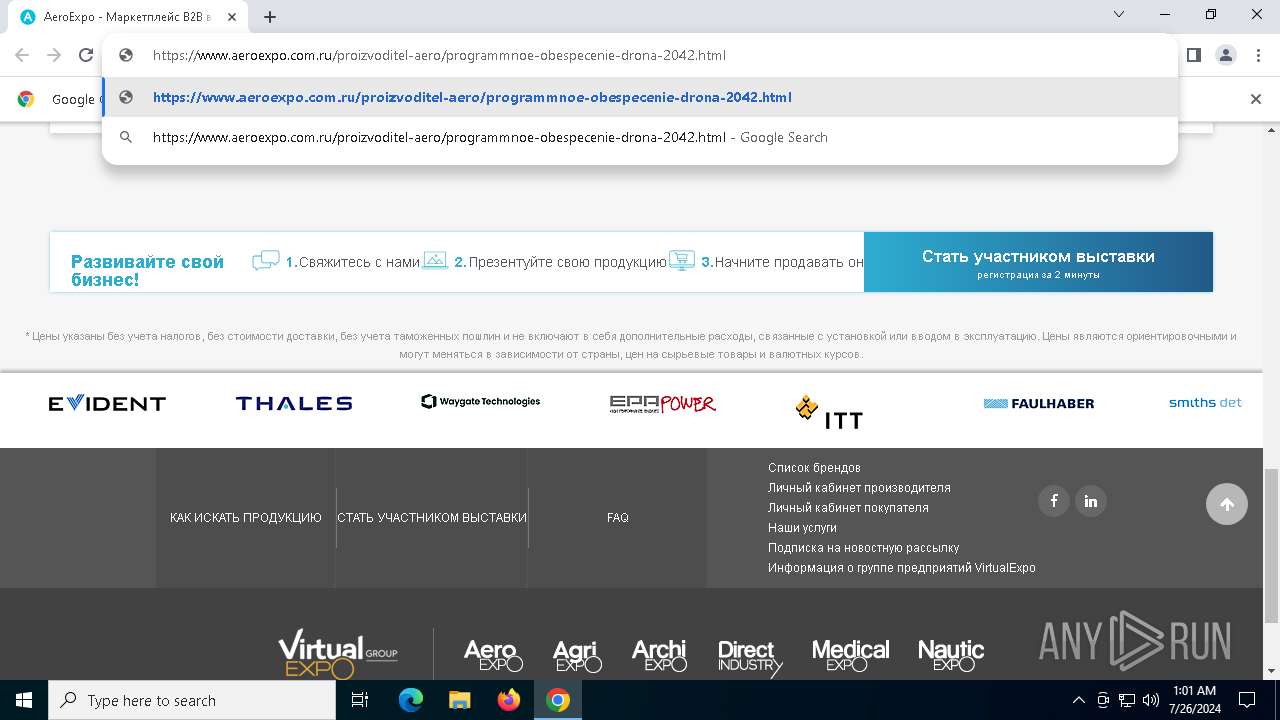
Task: Open the notification center icon
Action: pyautogui.click(x=1247, y=700)
